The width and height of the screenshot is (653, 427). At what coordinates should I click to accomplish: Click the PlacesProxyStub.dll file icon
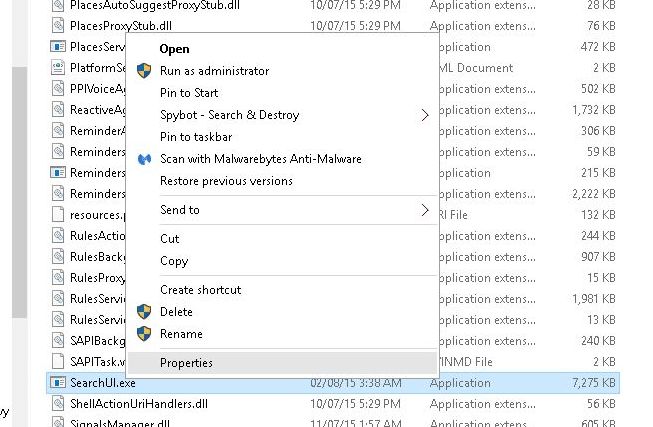[x=58, y=25]
